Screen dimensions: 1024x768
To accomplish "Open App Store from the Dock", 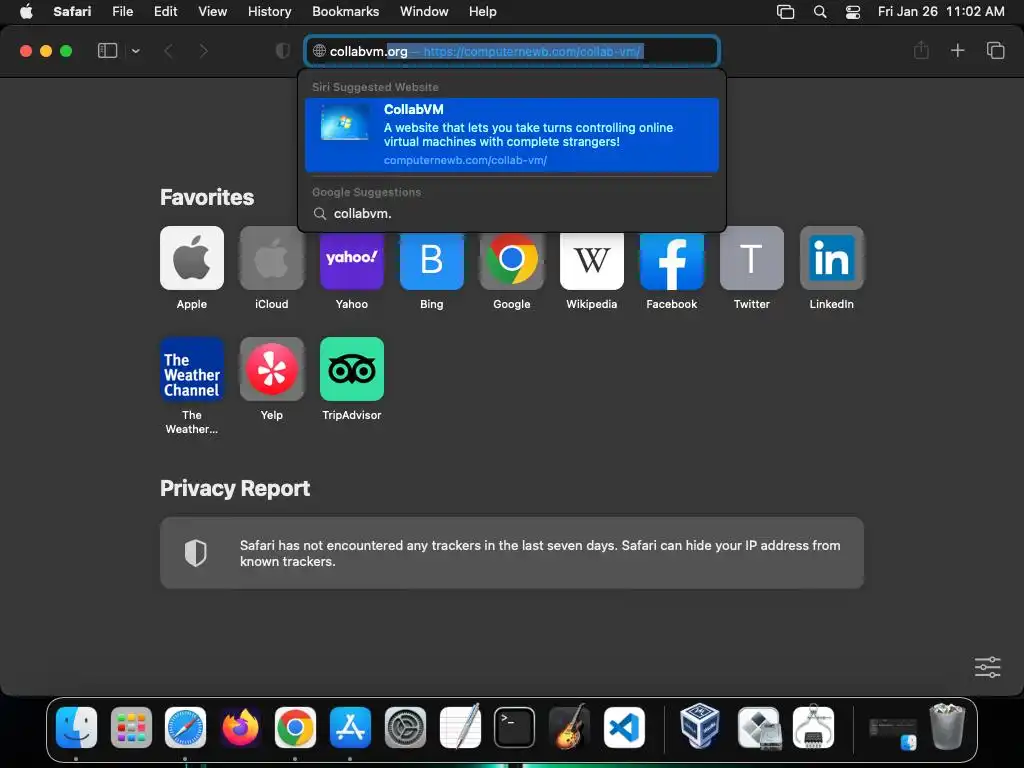I will 350,727.
